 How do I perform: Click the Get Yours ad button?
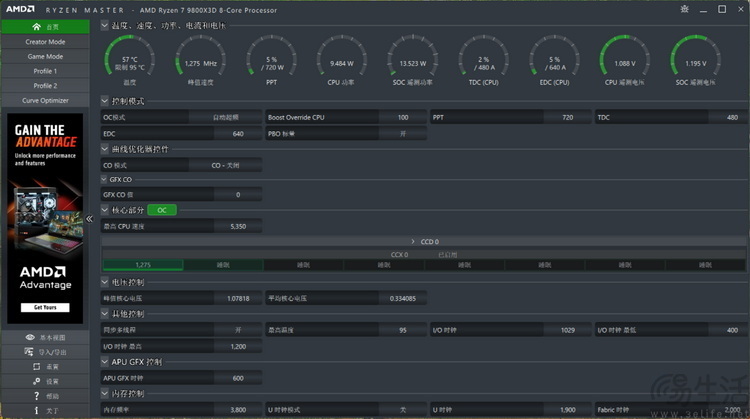[45, 308]
